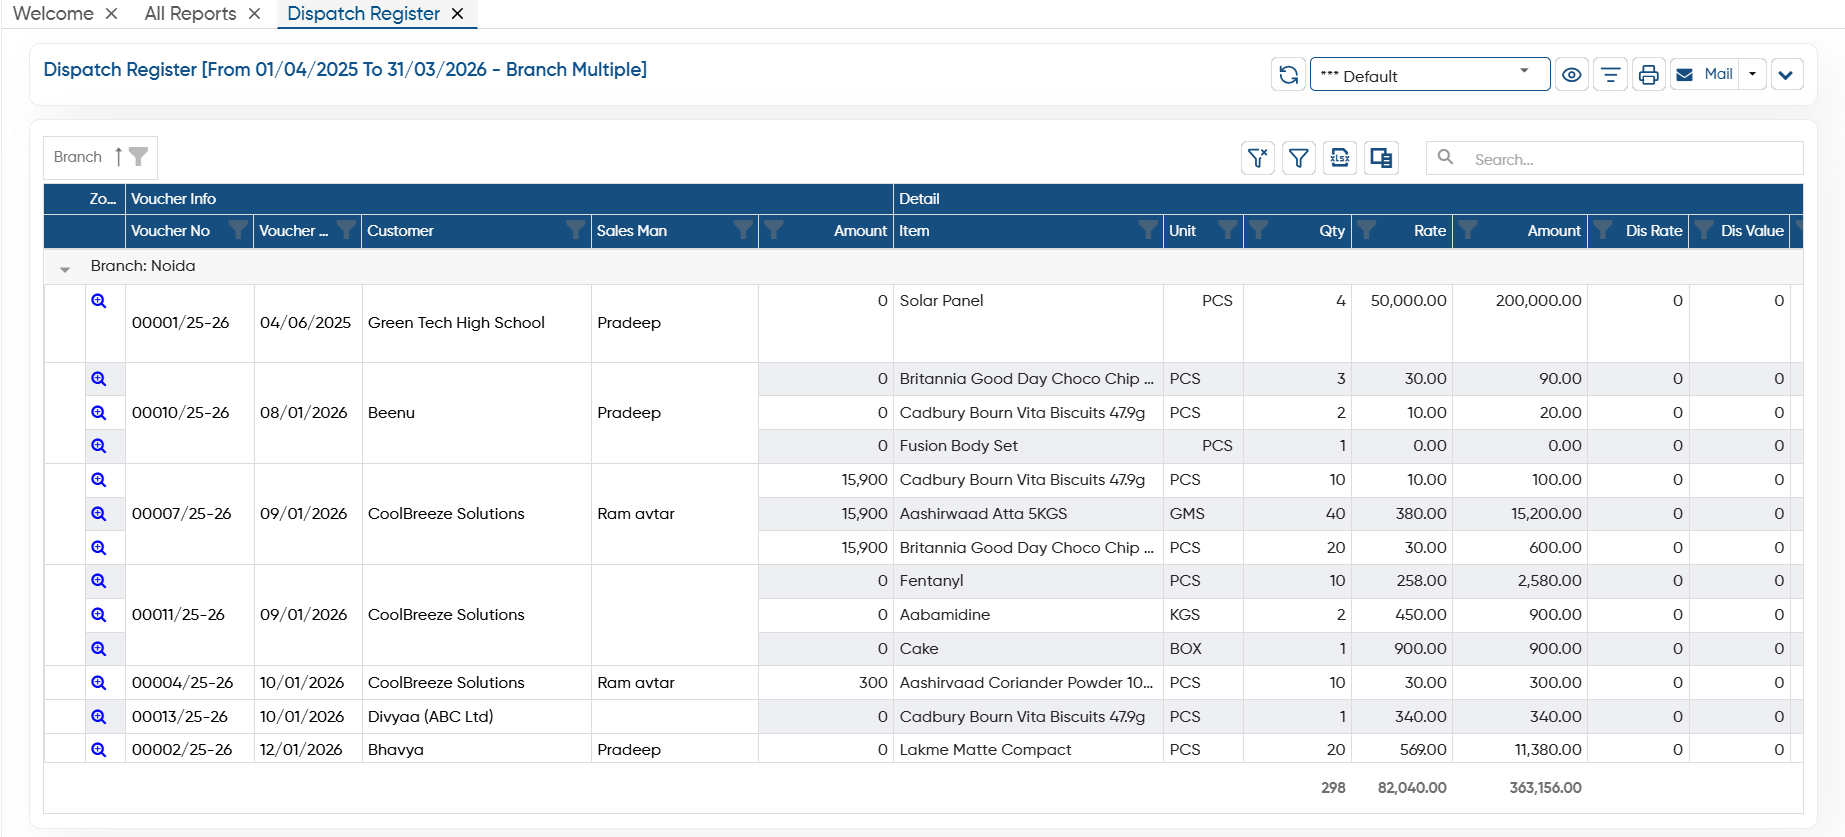
Task: Click zoom icon for Fusion Body Set row
Action: 99,446
